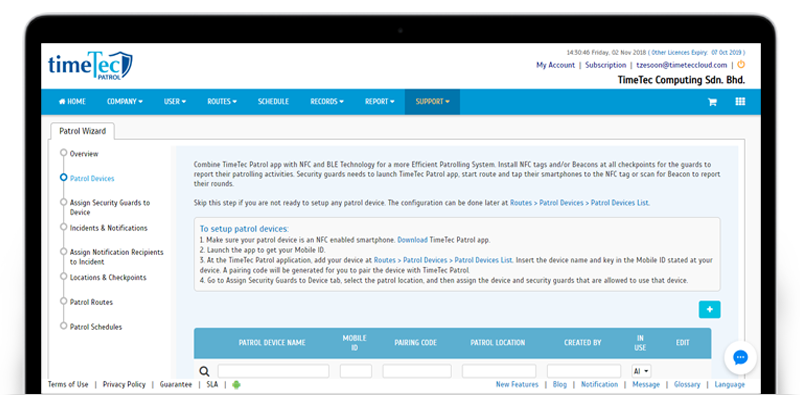Select Locations & Checkpoints step
Viewport: 800px width, 395px height.
108,278
